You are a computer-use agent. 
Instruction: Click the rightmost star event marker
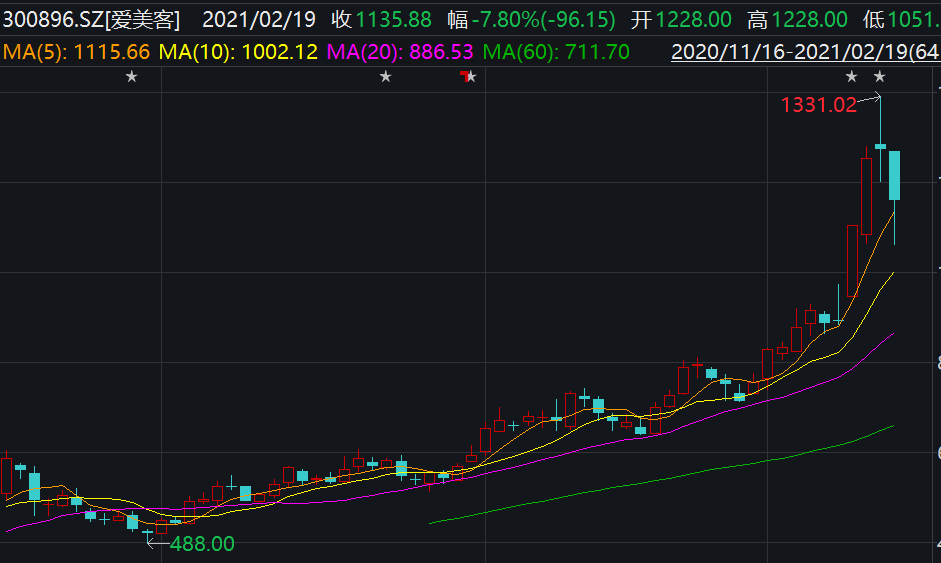pos(880,77)
